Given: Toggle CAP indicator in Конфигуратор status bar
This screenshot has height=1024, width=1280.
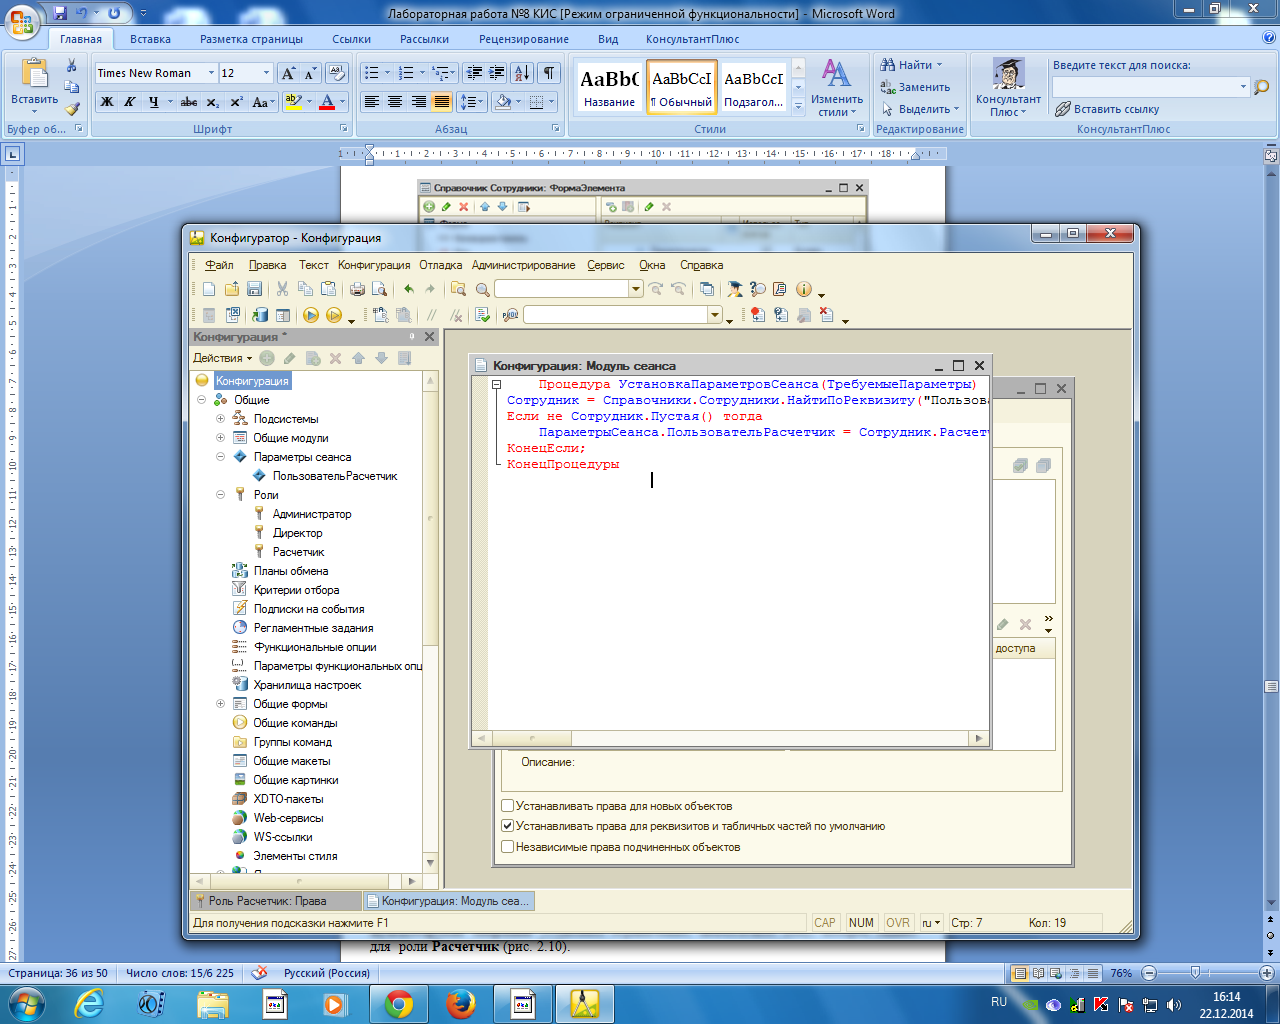Looking at the screenshot, I should coord(825,923).
